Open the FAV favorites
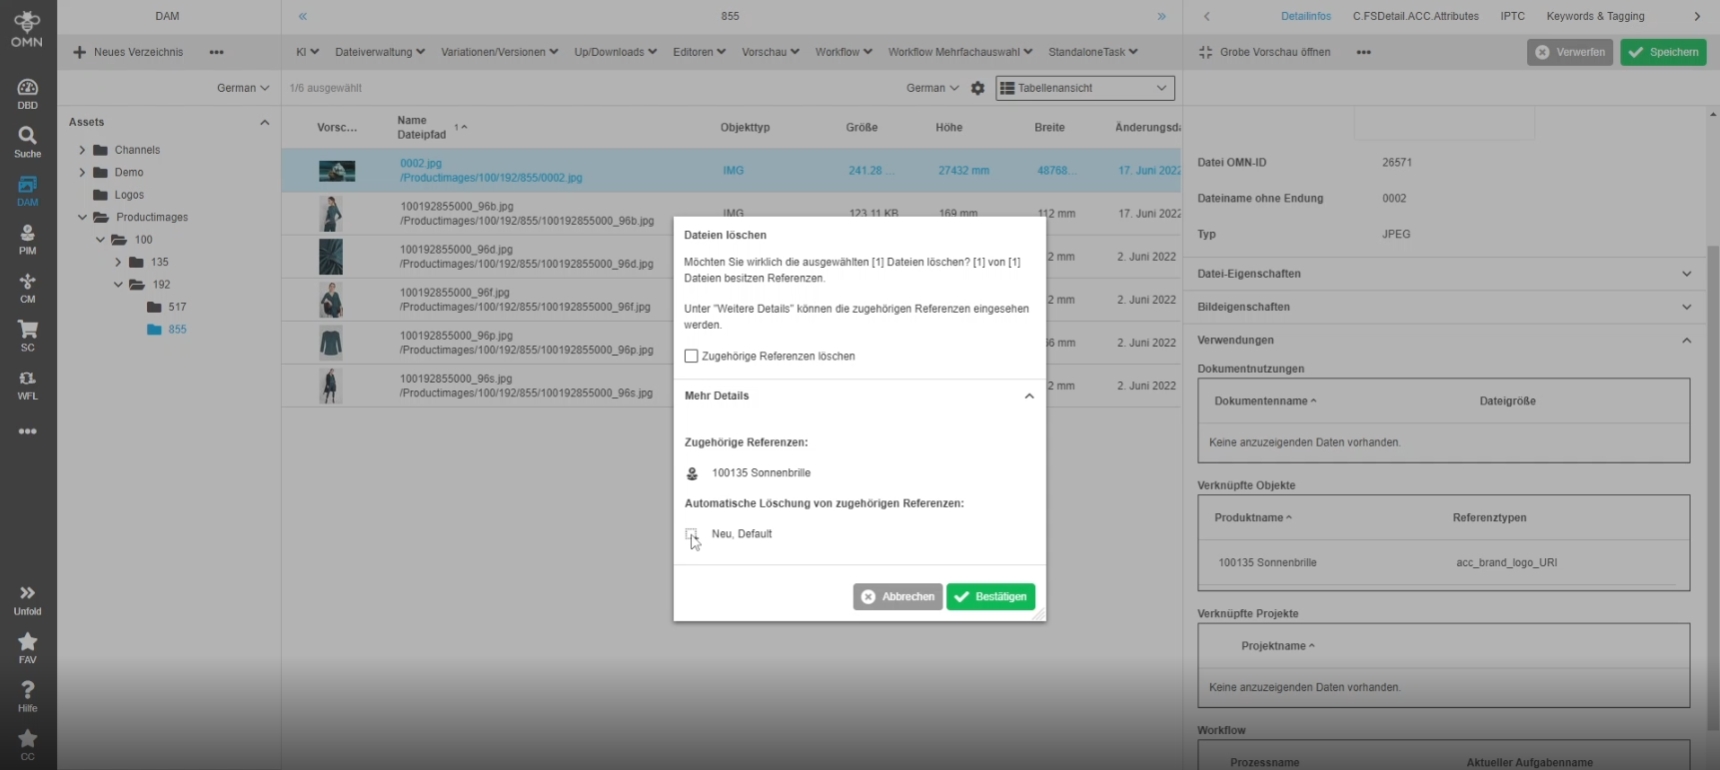The image size is (1720, 770). click(x=27, y=648)
